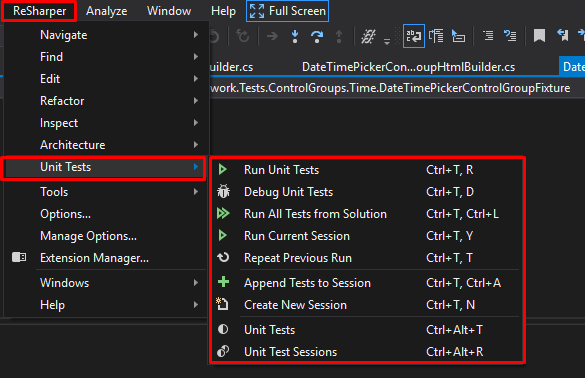Click the green Run Unit Tests play icon

click(223, 169)
